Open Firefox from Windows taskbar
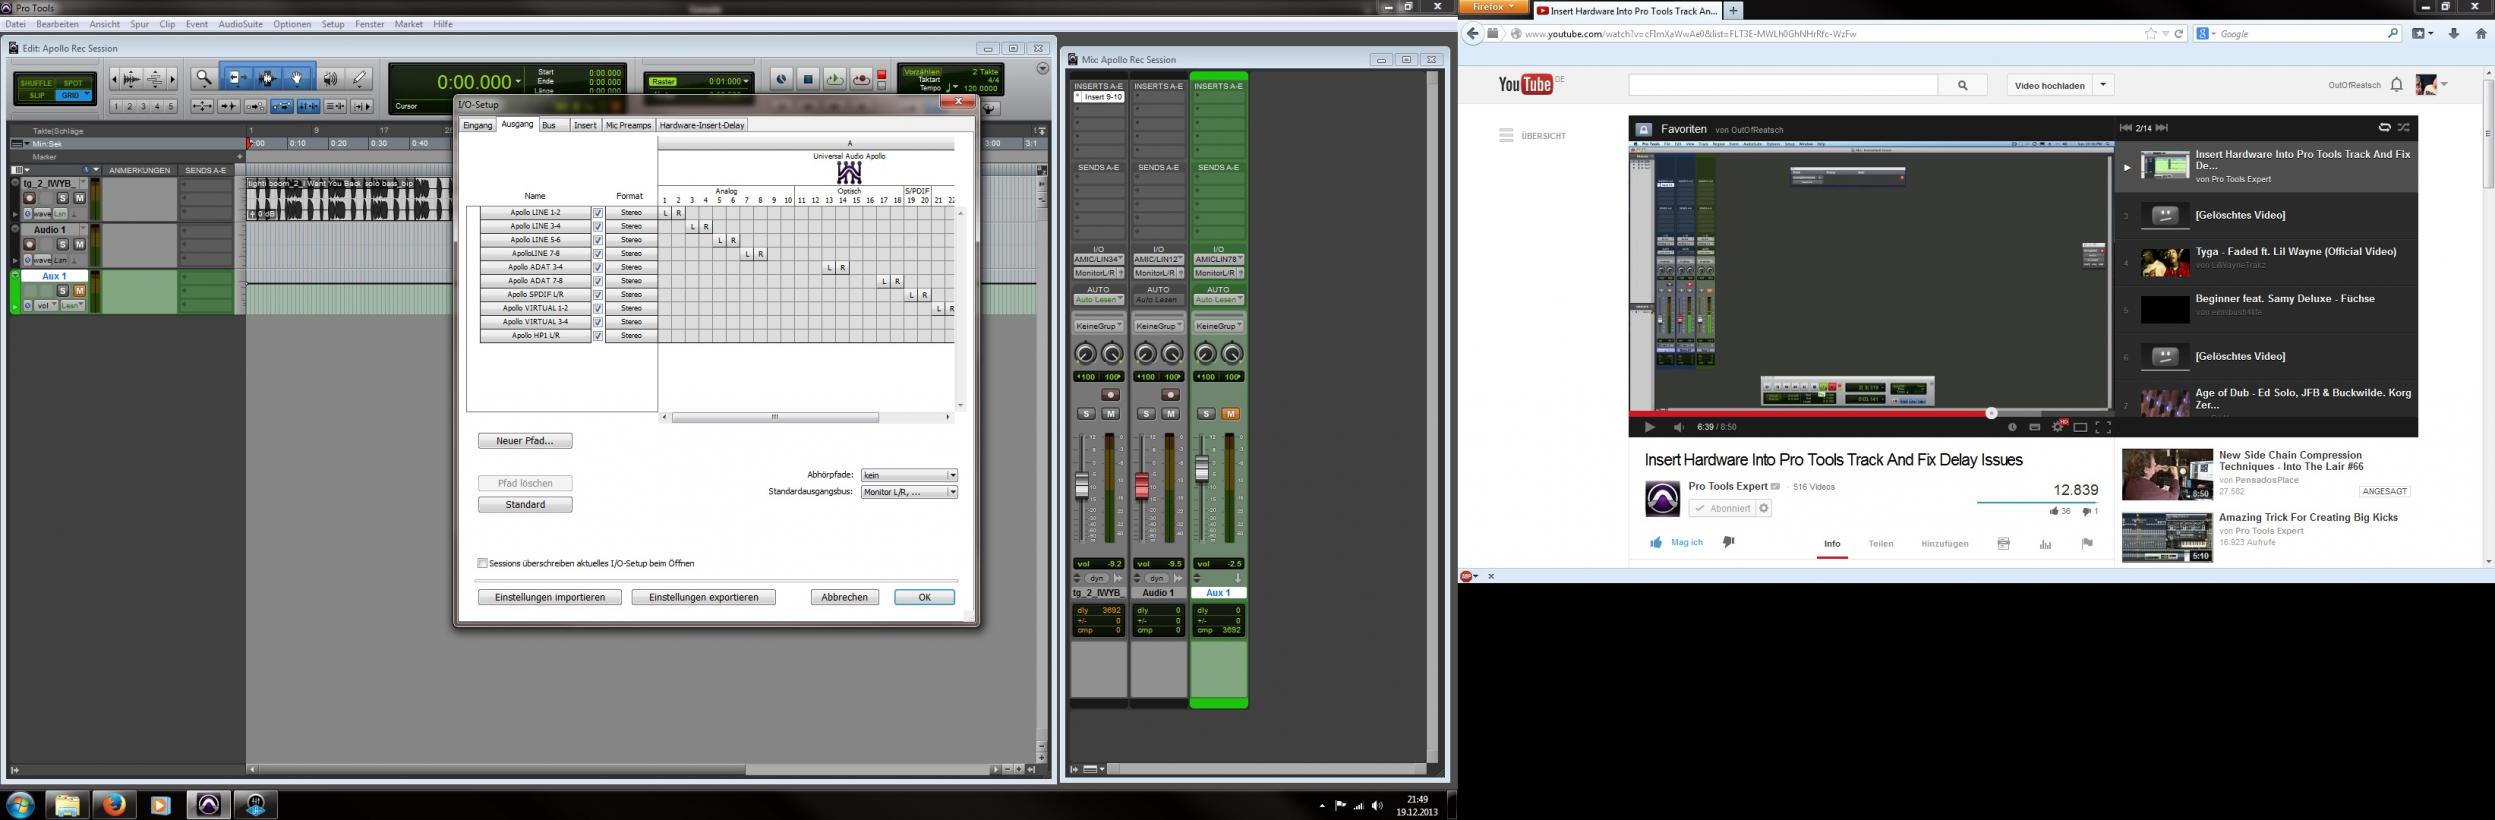This screenshot has width=2495, height=820. point(113,804)
